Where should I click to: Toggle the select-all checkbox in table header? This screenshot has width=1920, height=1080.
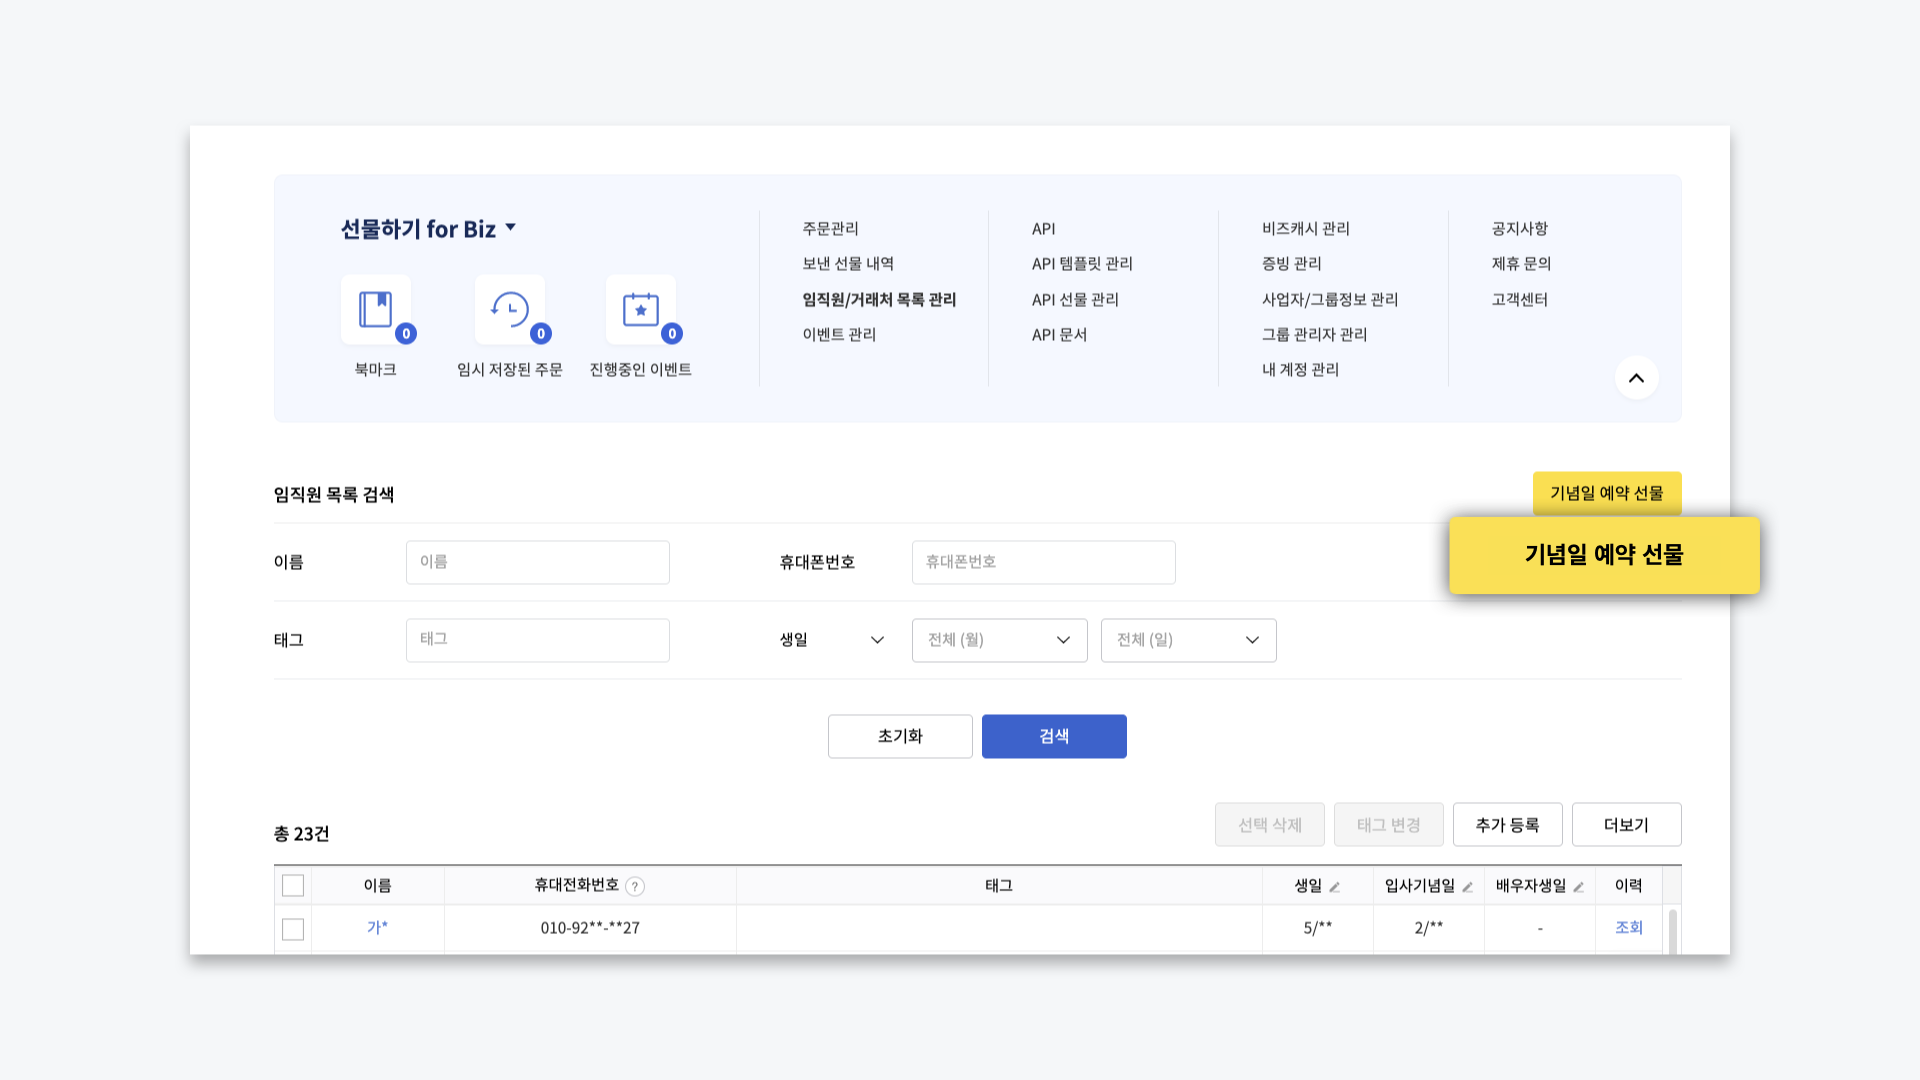pos(293,886)
